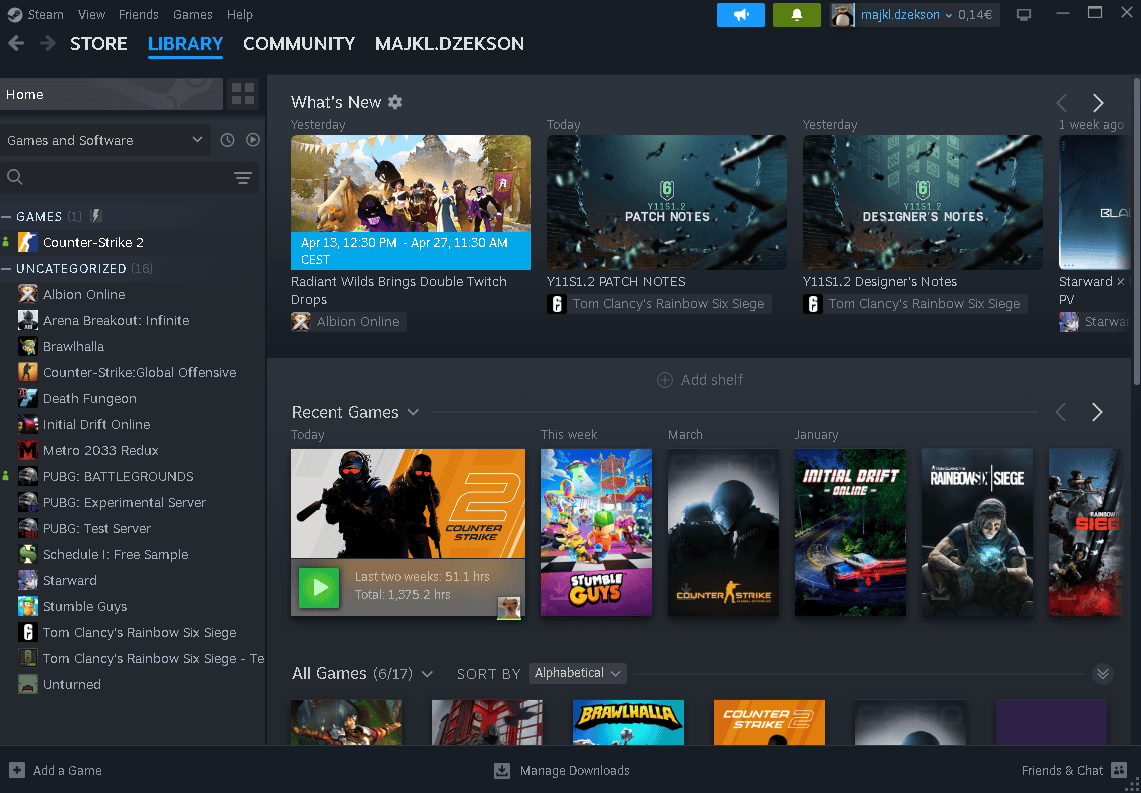Open Y11S1.2 Designer's Notes thumbnail

(x=923, y=202)
